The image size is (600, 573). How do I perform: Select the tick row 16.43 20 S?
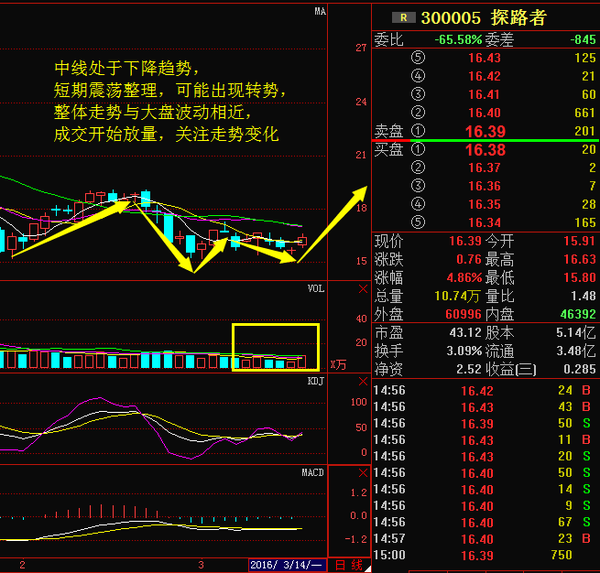(485, 456)
